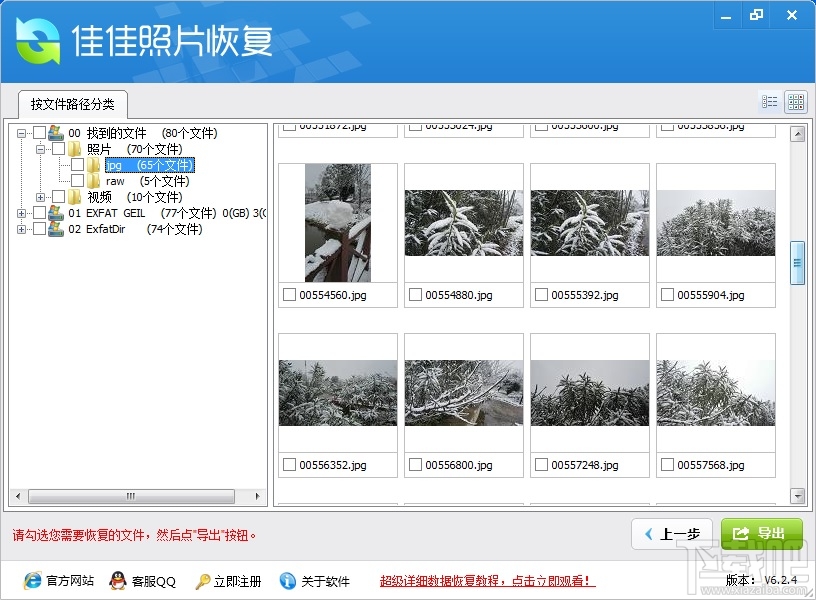Select the 按文件路径分类 tab
The width and height of the screenshot is (816, 600).
72,104
